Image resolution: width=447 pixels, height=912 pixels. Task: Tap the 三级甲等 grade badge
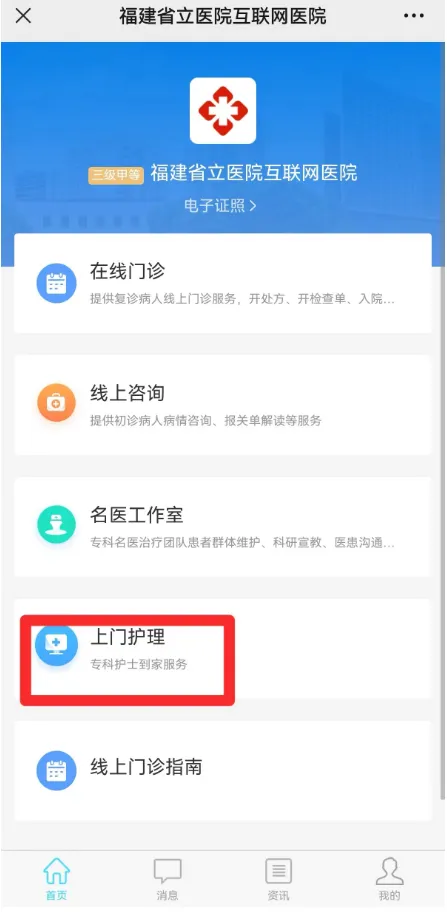point(116,175)
